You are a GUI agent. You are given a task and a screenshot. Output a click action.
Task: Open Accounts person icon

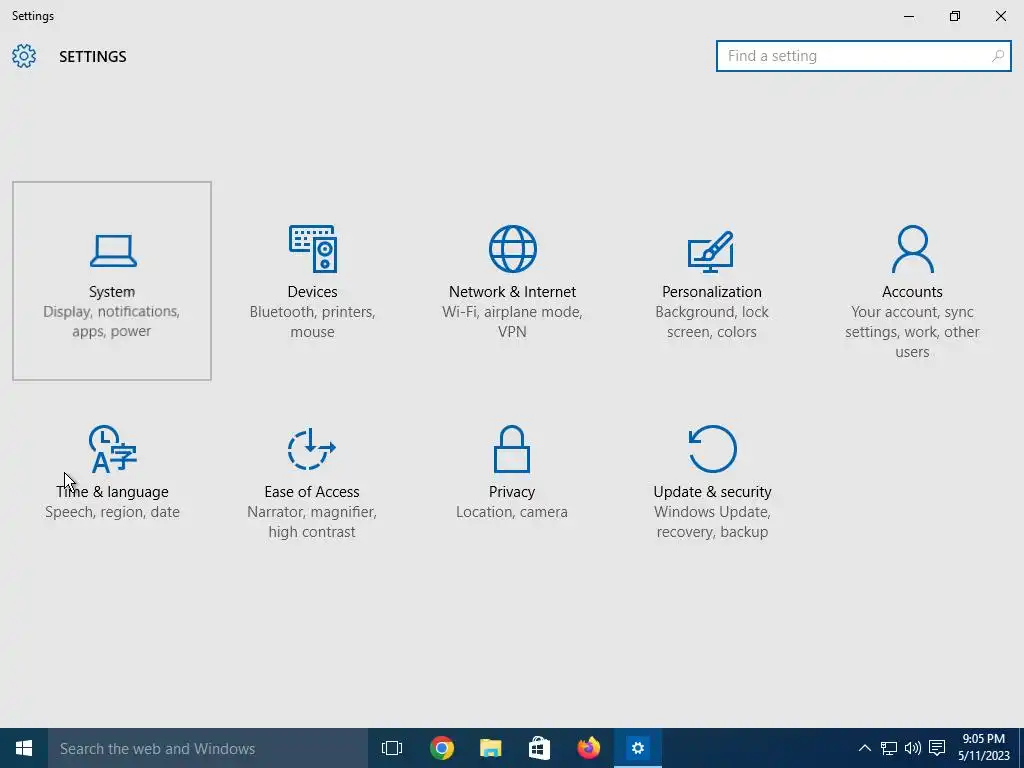(912, 249)
